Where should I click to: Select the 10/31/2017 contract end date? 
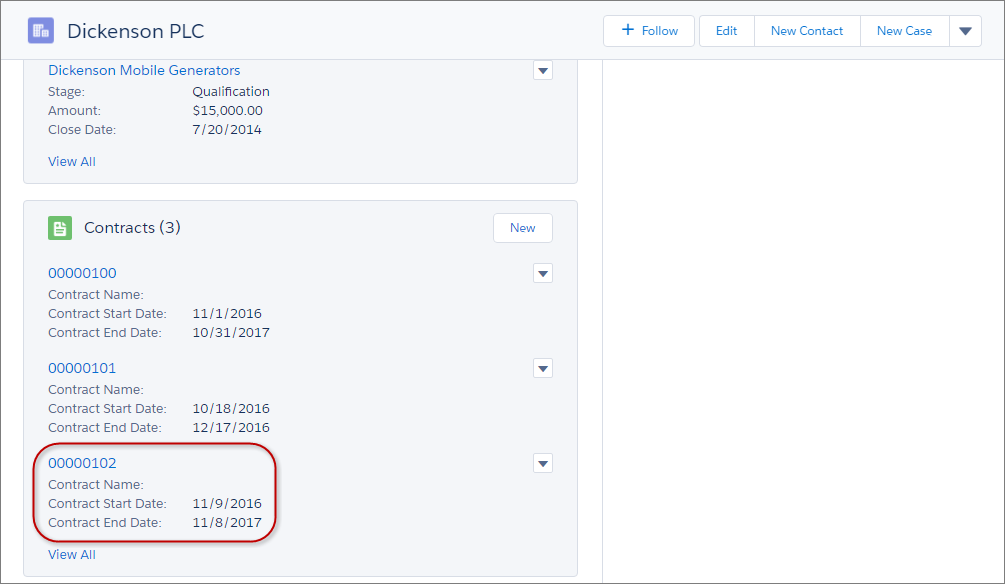tap(231, 333)
